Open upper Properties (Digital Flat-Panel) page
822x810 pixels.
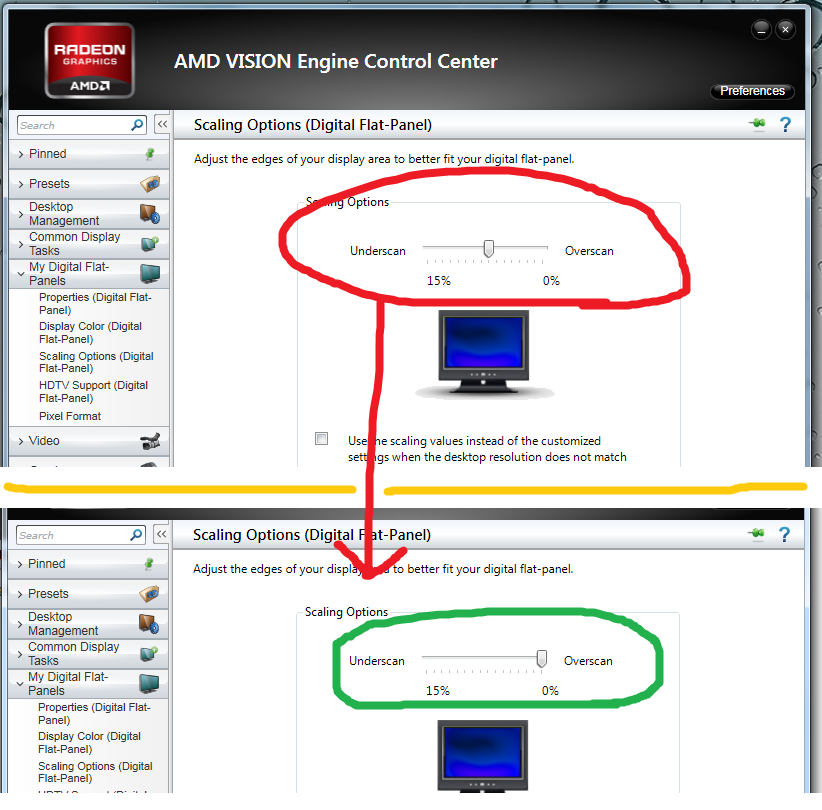pyautogui.click(x=95, y=304)
